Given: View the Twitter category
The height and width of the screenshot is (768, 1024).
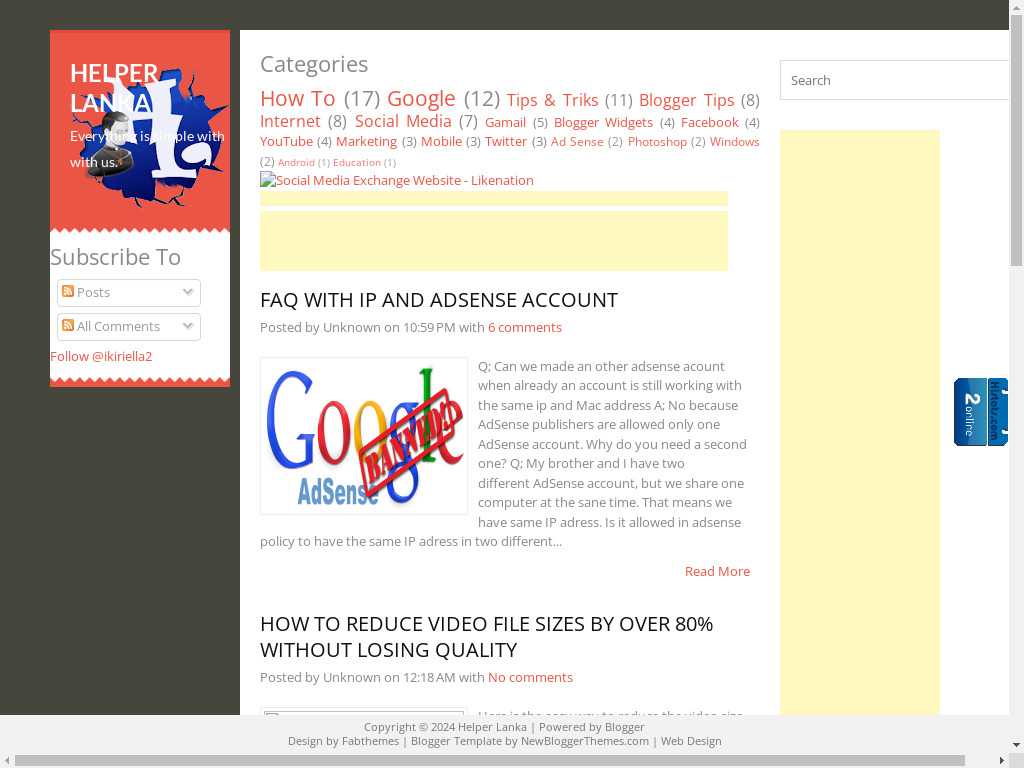Looking at the screenshot, I should coord(505,142).
